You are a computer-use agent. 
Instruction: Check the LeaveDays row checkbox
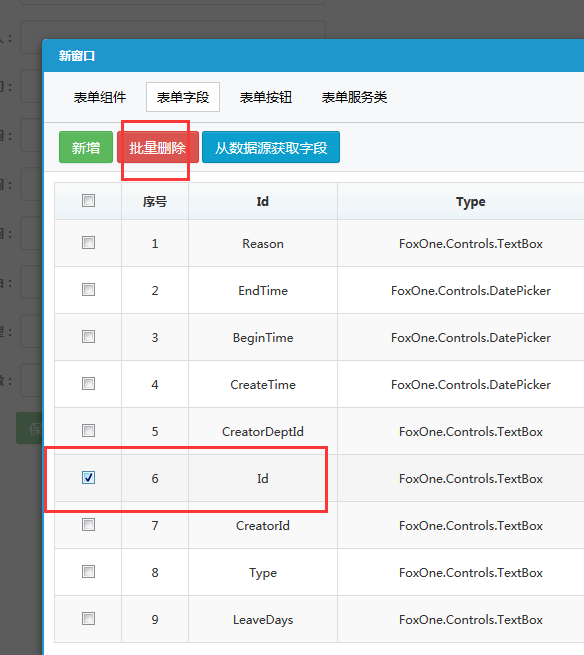pyautogui.click(x=88, y=619)
